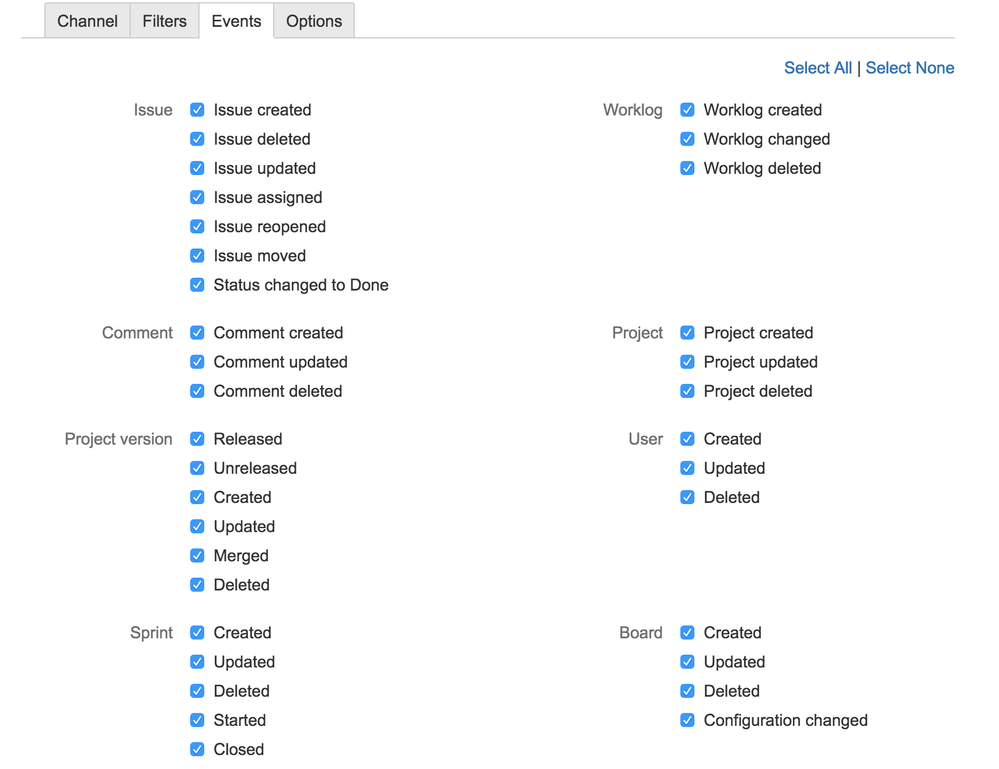
Task: Toggle Merged in Project version section
Action: 197,556
